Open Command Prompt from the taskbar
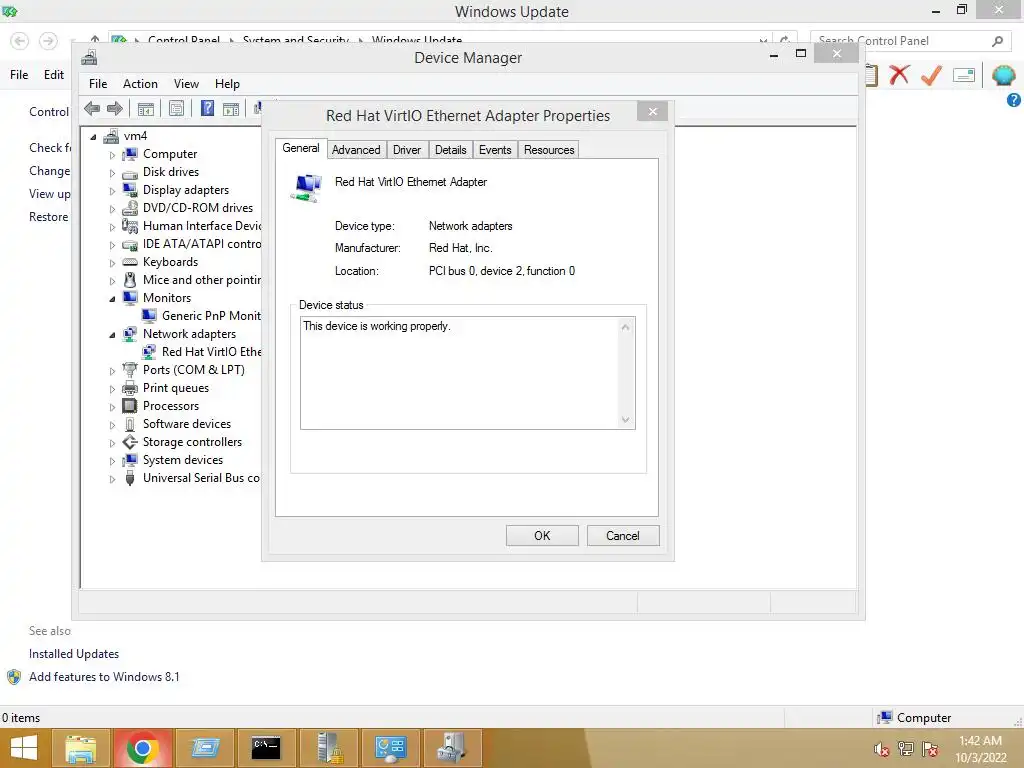Image resolution: width=1024 pixels, height=768 pixels. [266, 748]
